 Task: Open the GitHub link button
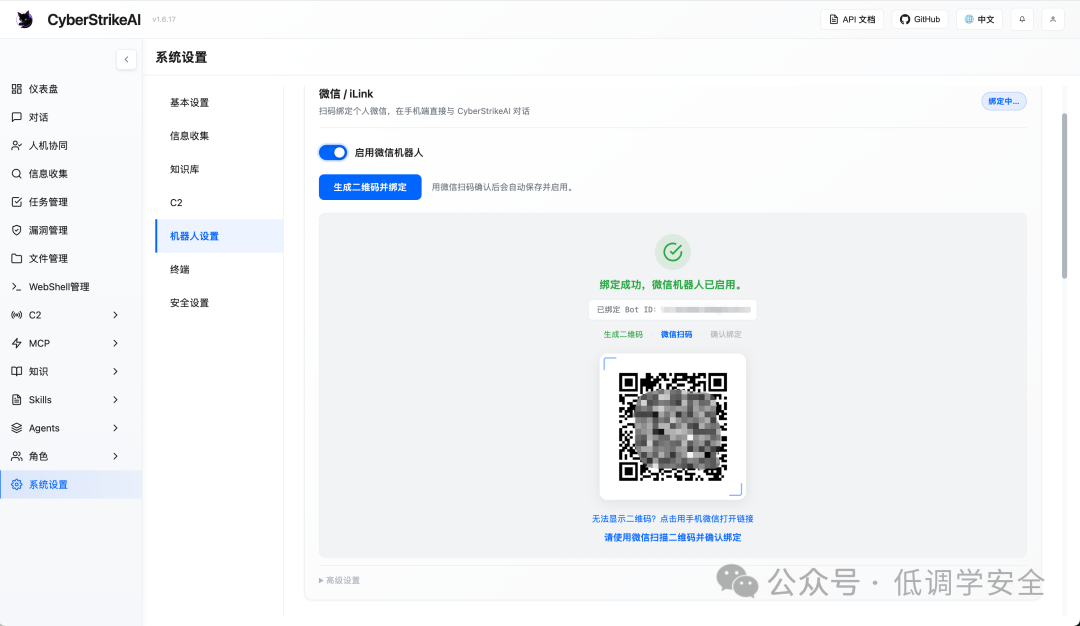[x=920, y=19]
